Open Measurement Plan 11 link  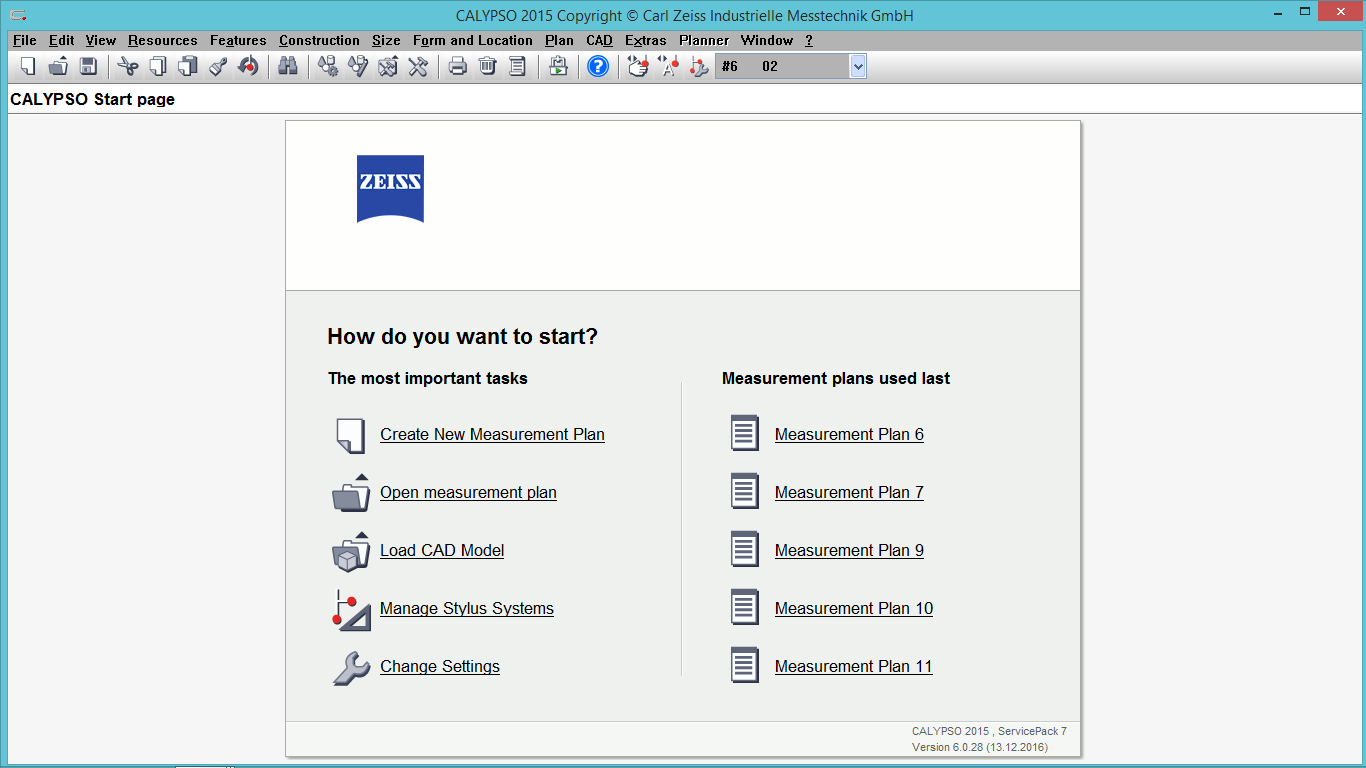(x=854, y=667)
